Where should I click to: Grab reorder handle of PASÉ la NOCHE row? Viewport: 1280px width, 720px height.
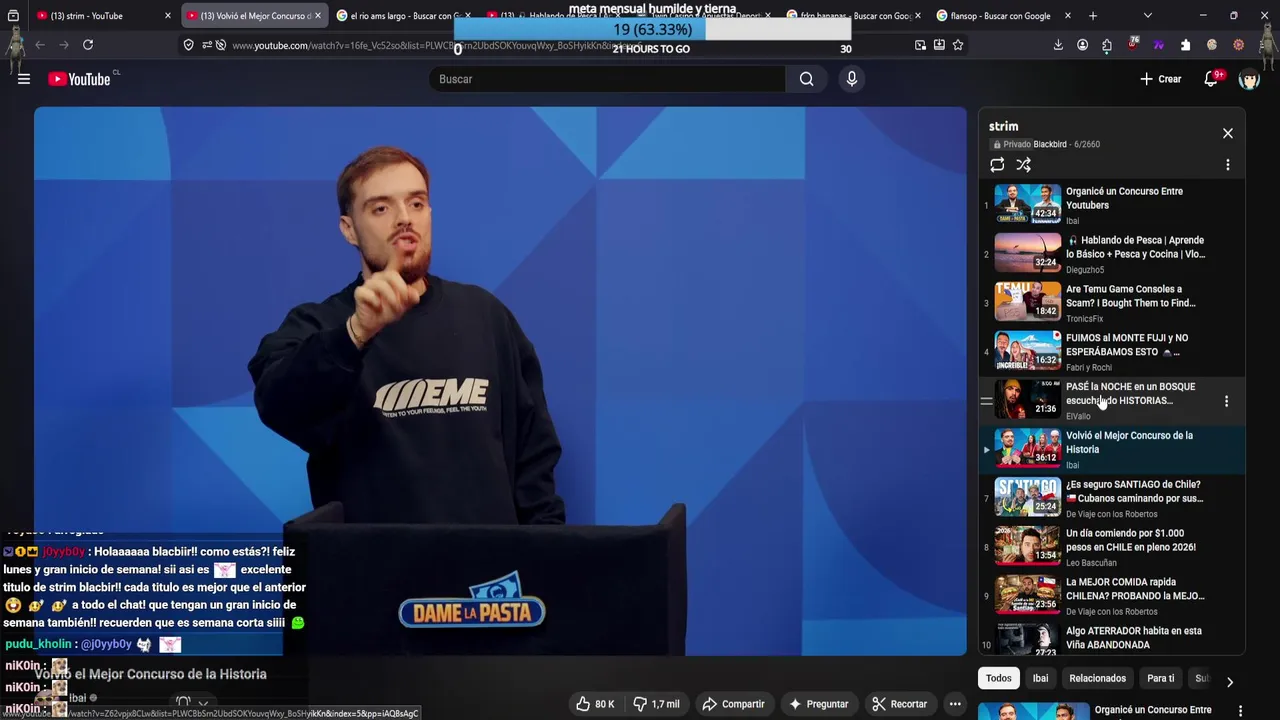click(x=986, y=401)
